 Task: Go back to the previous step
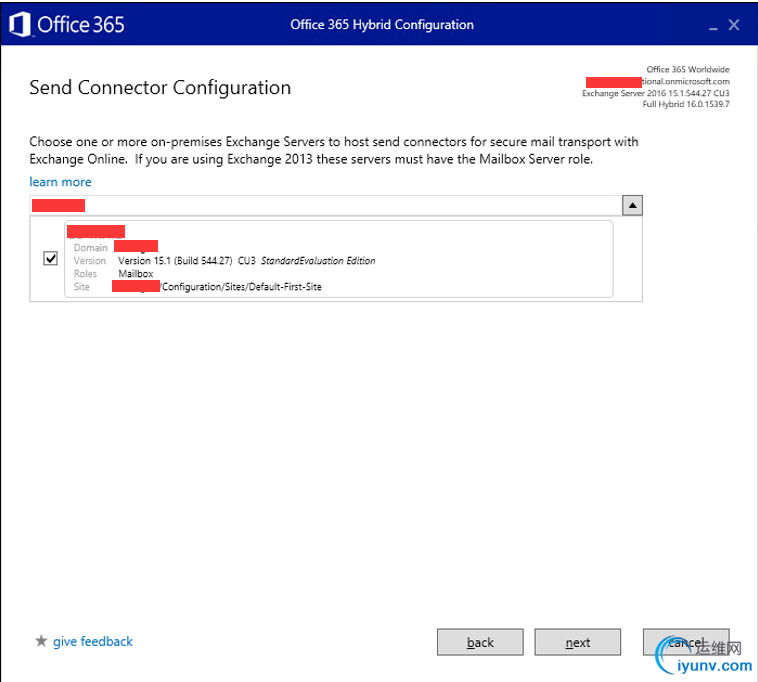tap(480, 642)
